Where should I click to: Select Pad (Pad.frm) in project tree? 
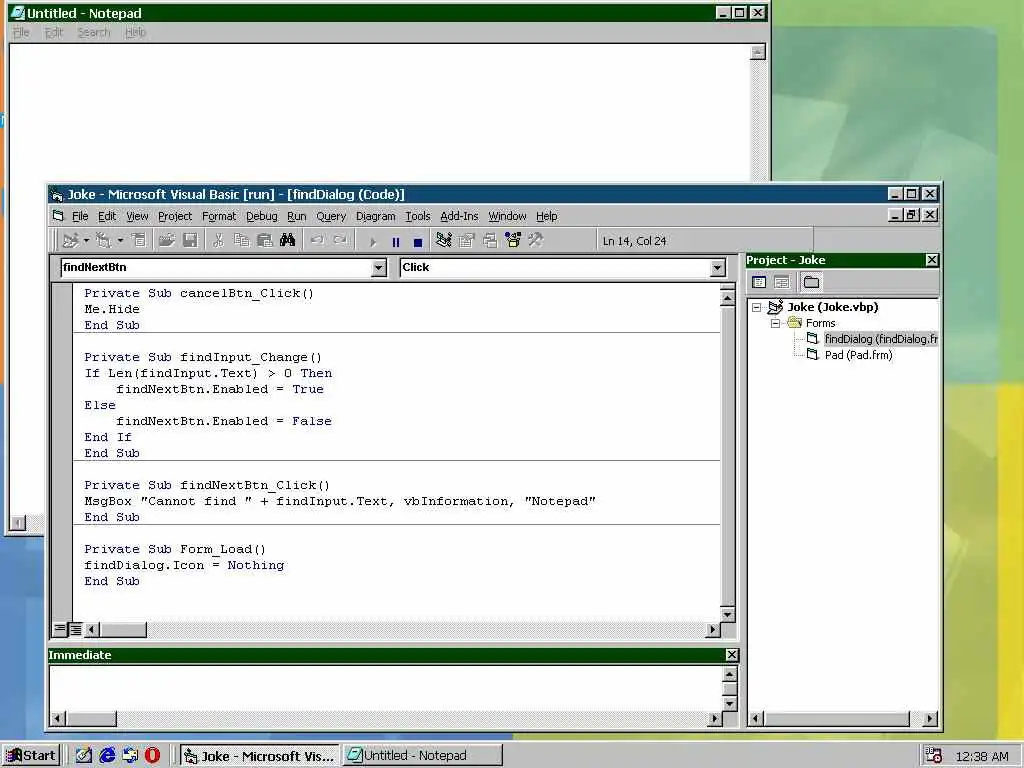click(x=858, y=355)
